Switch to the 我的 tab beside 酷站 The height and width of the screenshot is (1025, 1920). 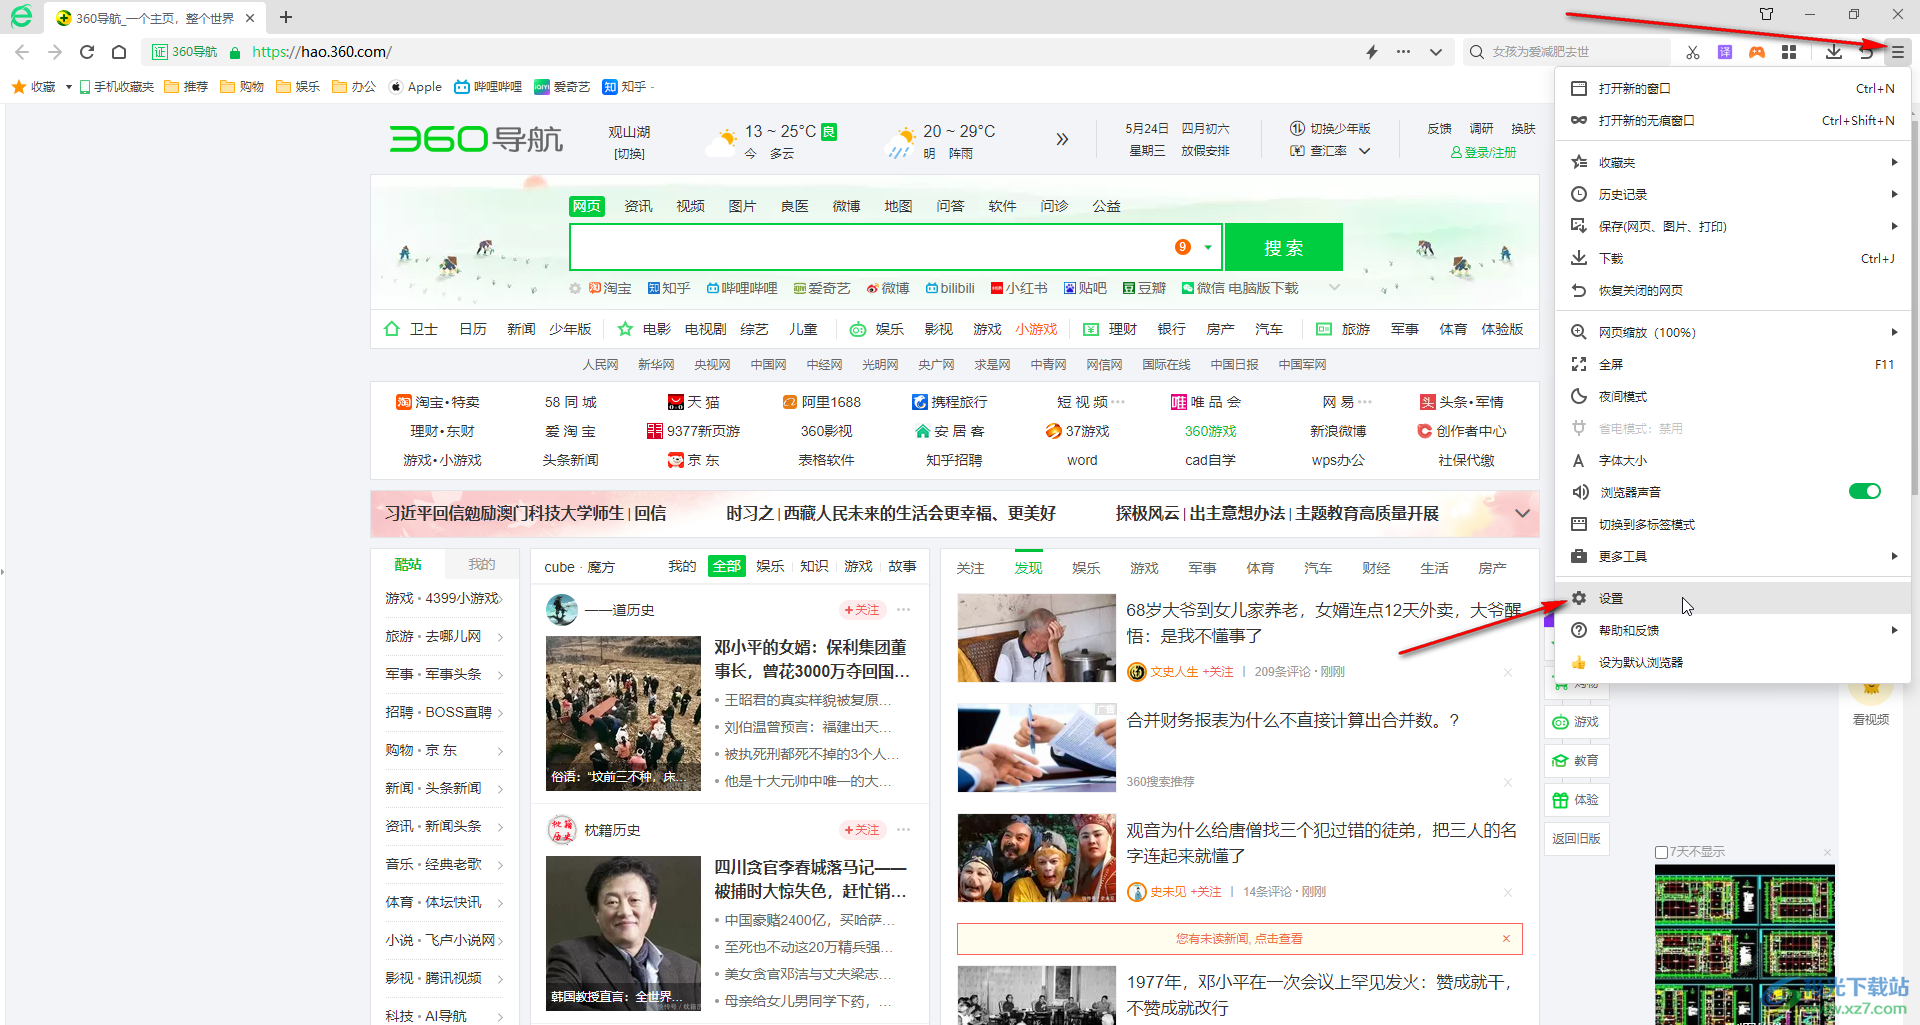tap(482, 564)
